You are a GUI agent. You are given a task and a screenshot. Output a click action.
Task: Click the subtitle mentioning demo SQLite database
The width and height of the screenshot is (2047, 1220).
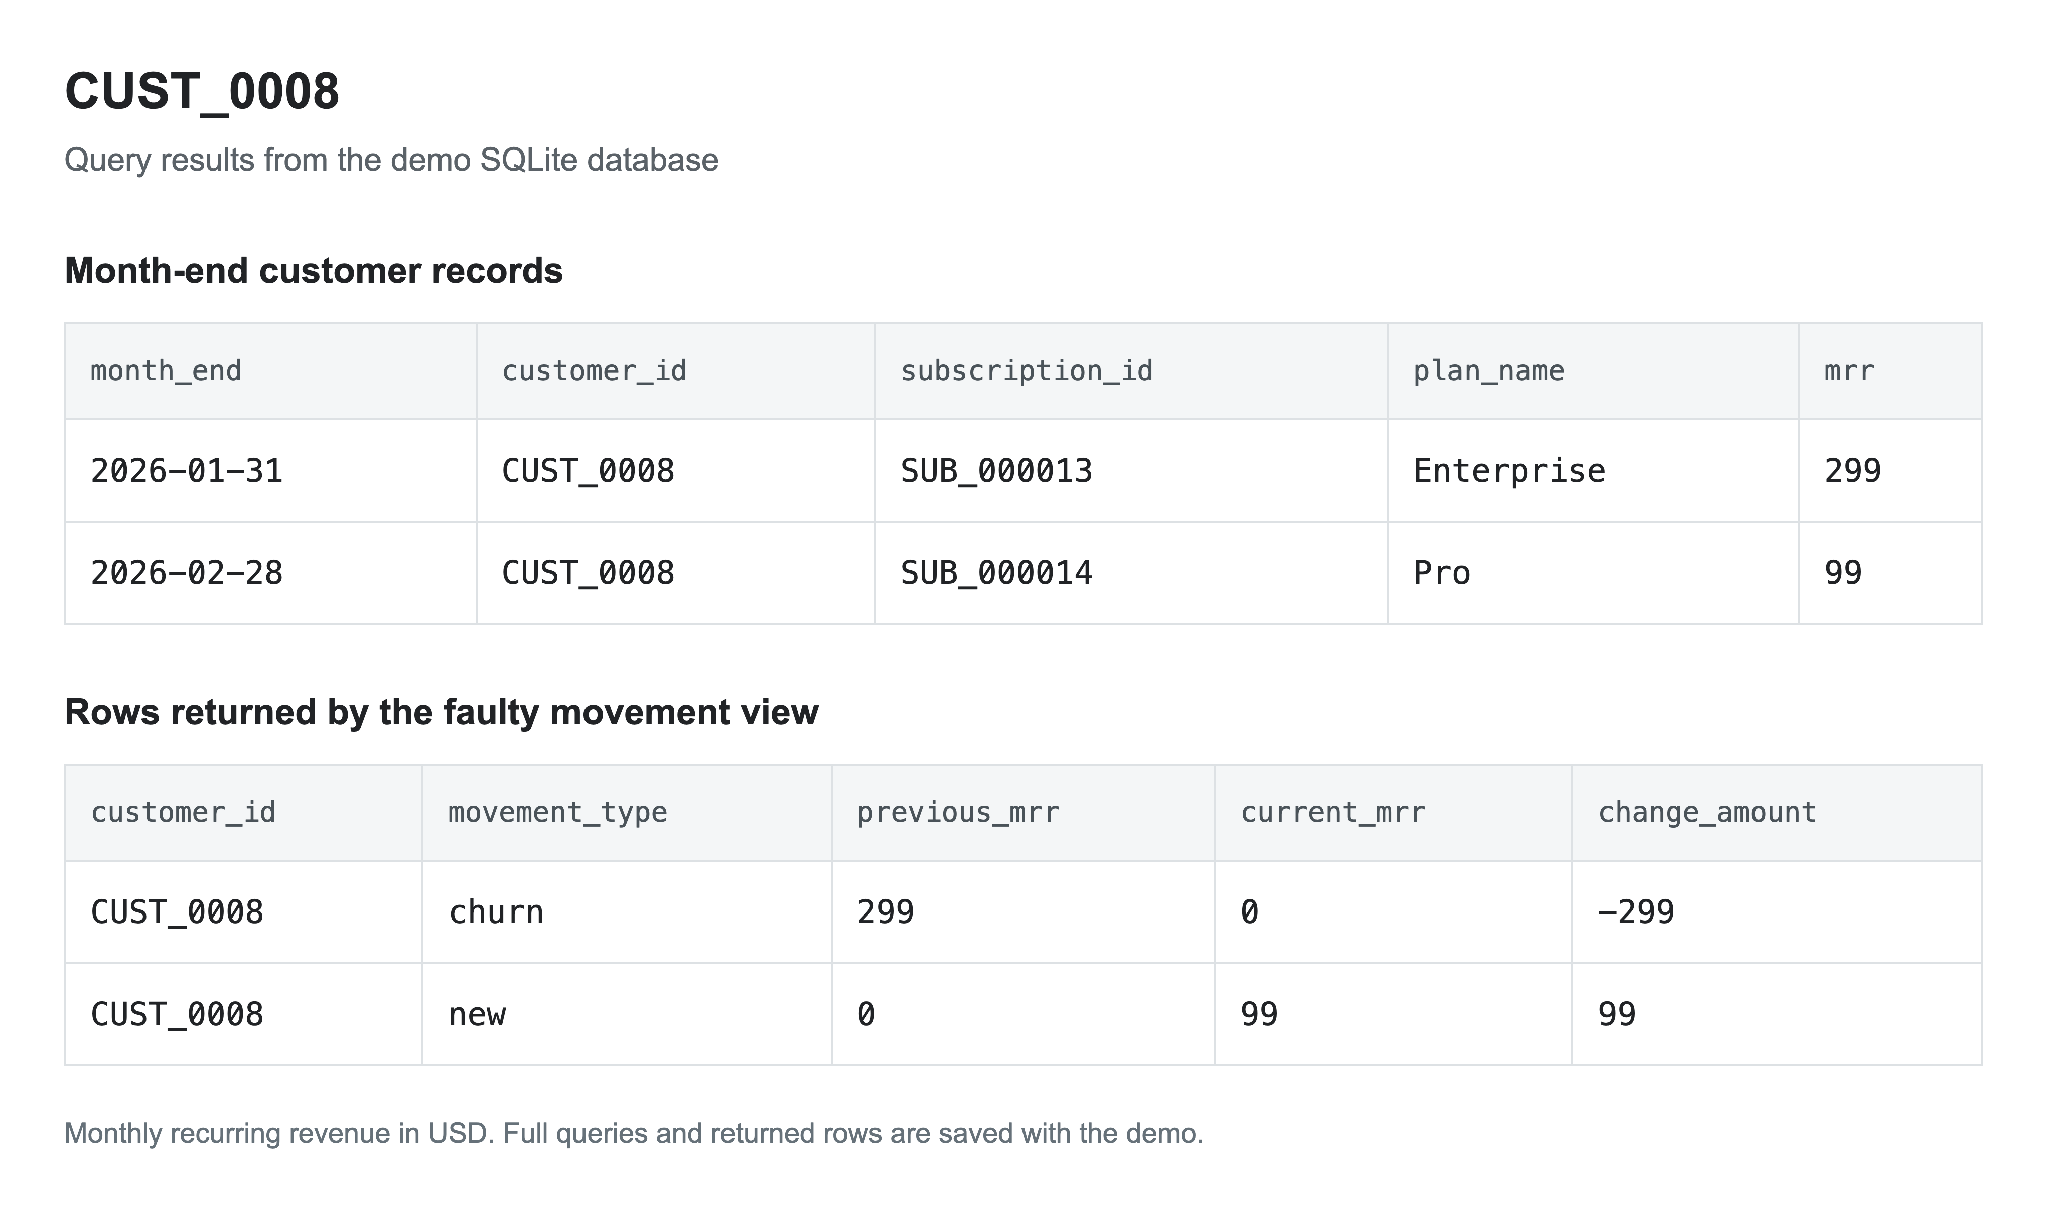point(391,160)
